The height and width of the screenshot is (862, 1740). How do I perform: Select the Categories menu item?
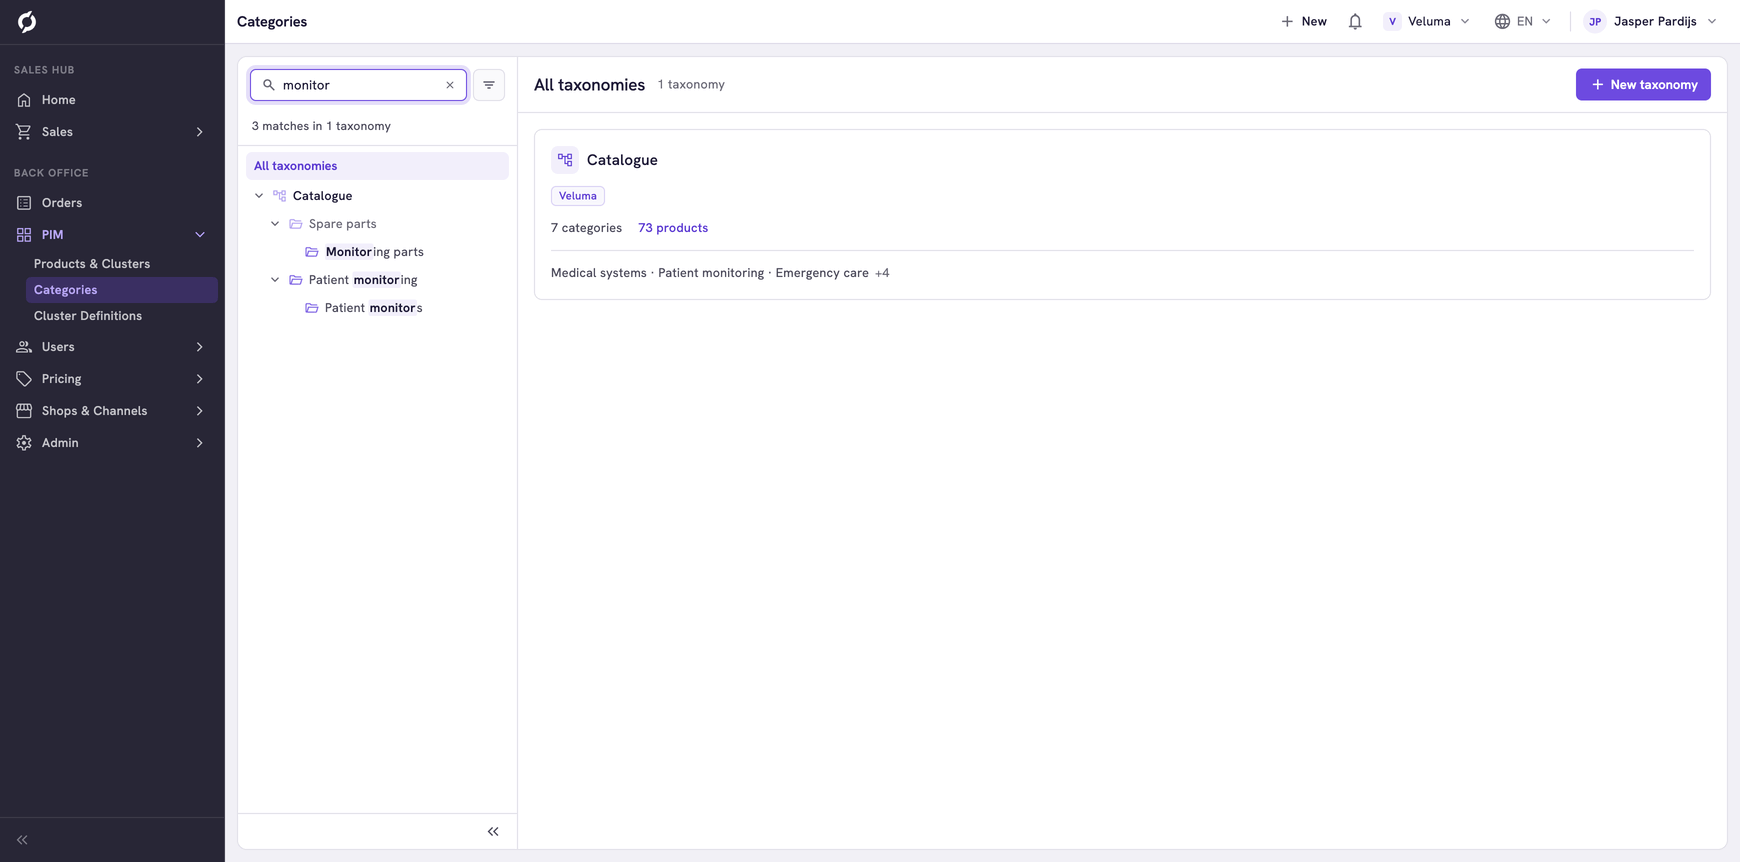pos(122,290)
